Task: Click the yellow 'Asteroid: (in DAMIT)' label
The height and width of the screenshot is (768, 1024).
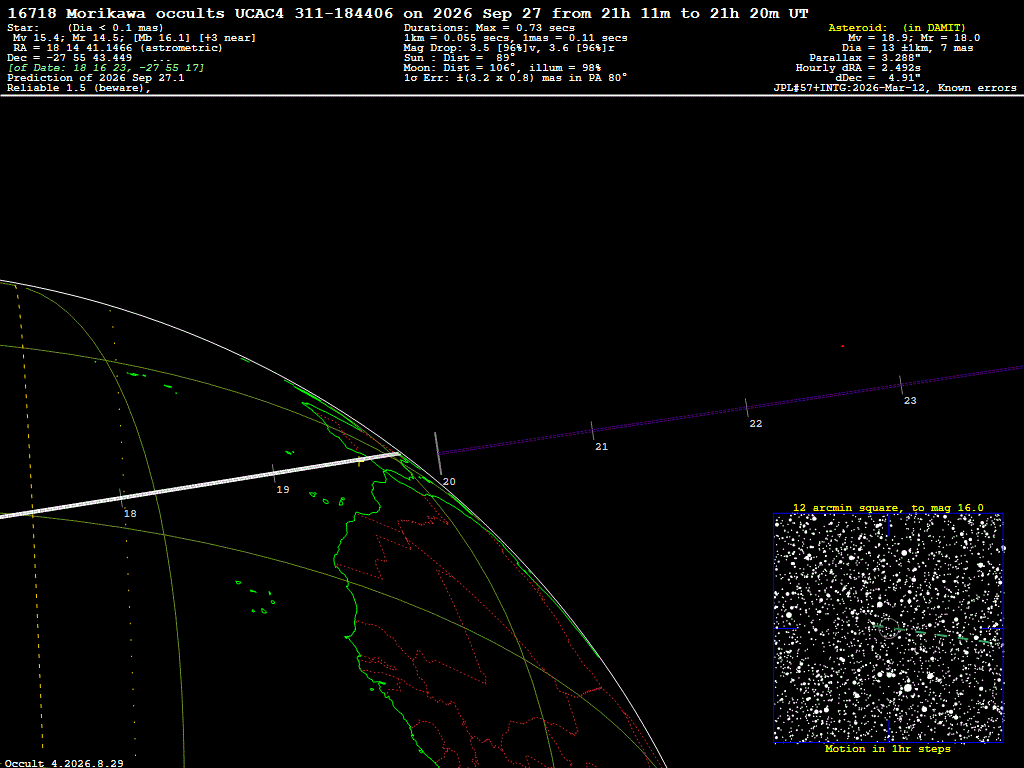Action: (x=897, y=28)
